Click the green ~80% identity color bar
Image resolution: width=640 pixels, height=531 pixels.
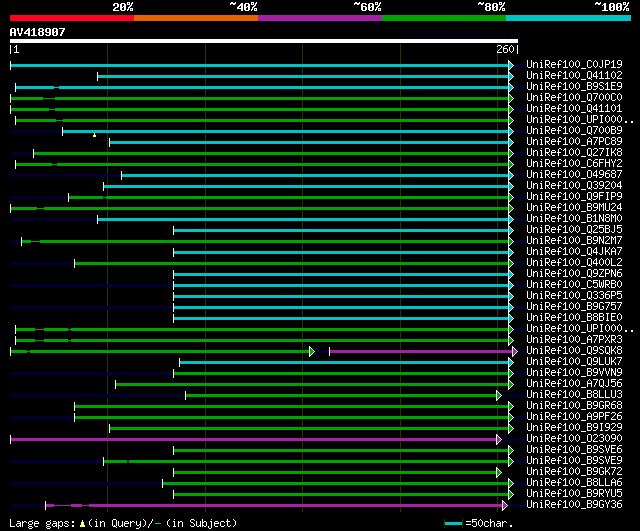pyautogui.click(x=444, y=18)
